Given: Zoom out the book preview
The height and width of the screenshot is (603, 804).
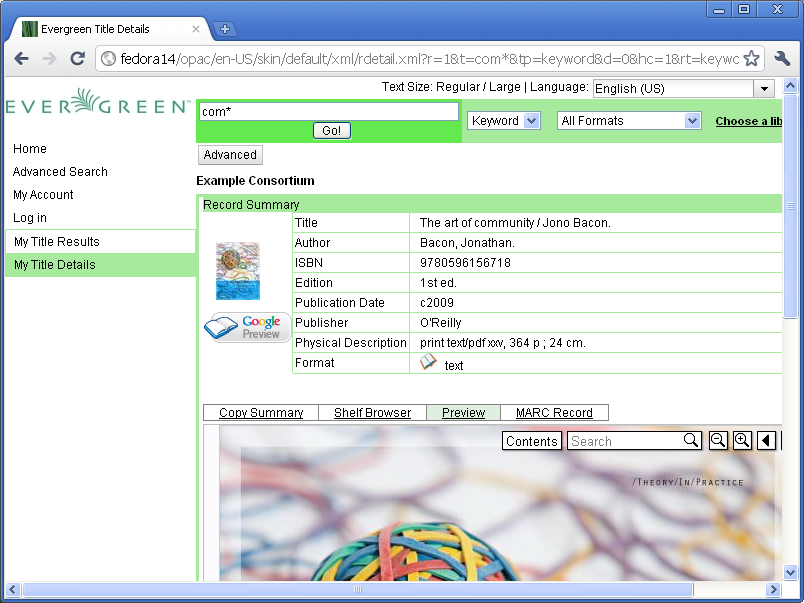Looking at the screenshot, I should [x=718, y=441].
